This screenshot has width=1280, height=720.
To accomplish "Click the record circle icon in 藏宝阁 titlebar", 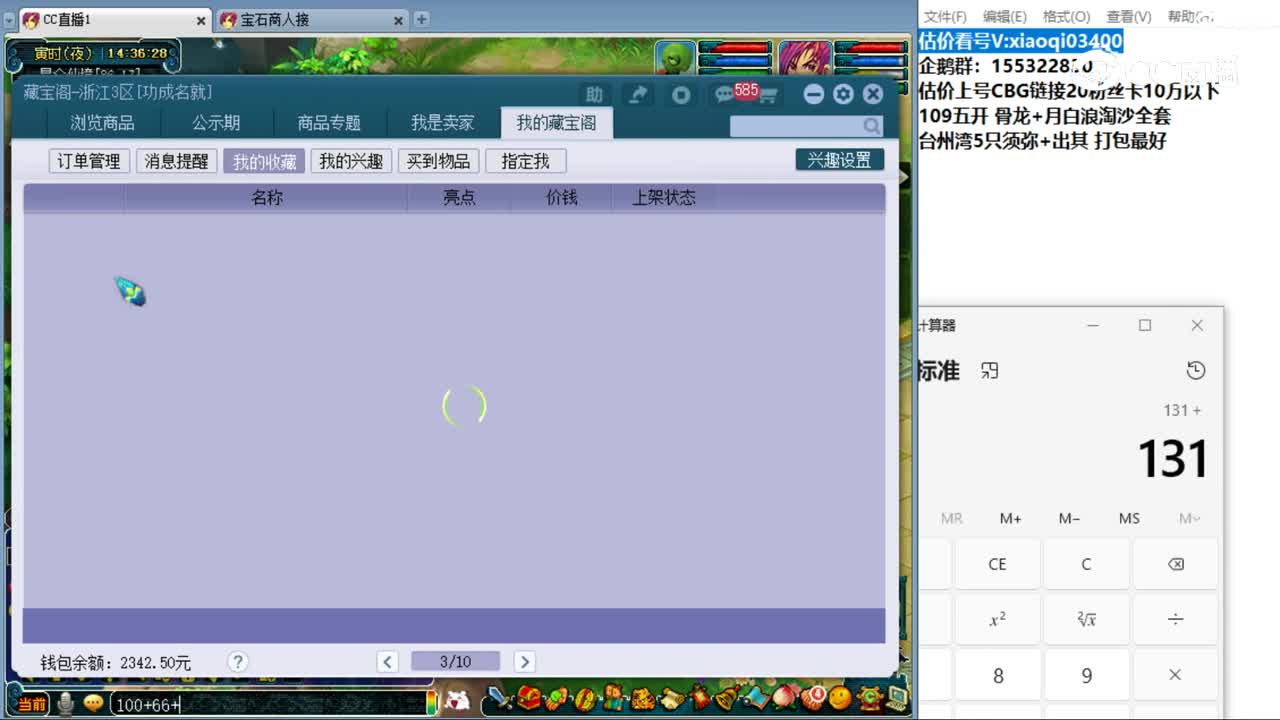I will [682, 95].
